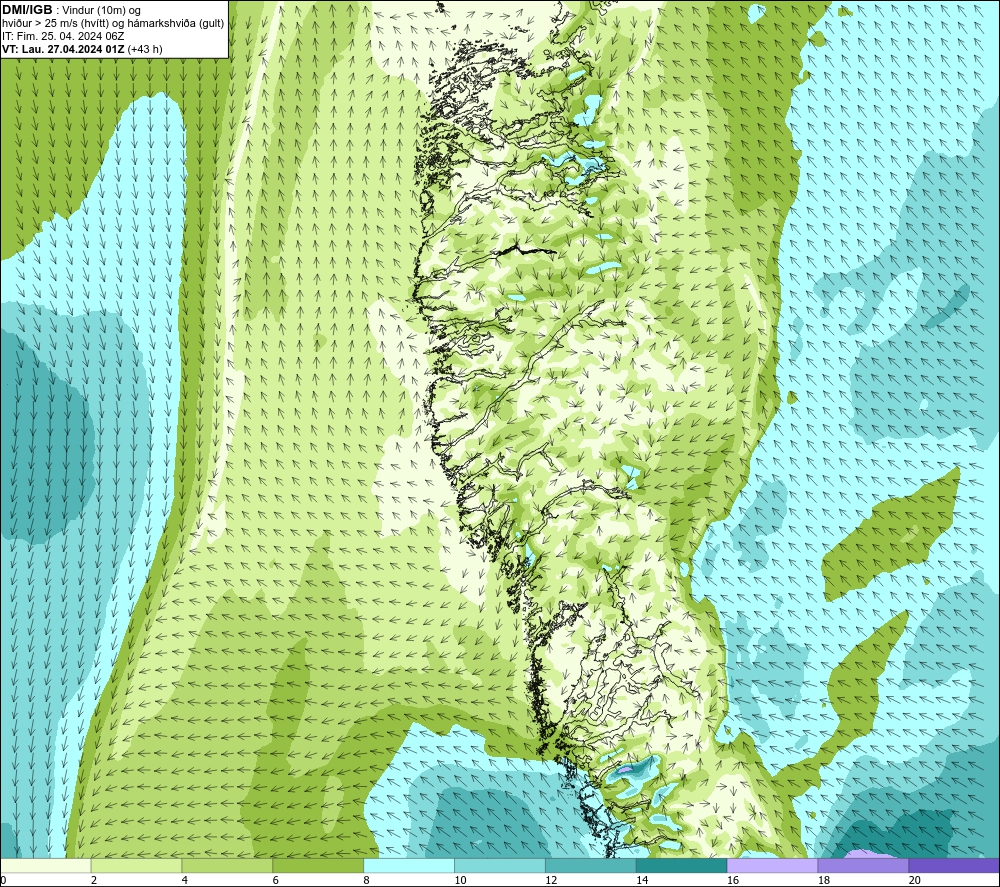Select the 8–10 m/s light cyan swatch
The height and width of the screenshot is (887, 1000).
pyautogui.click(x=409, y=865)
